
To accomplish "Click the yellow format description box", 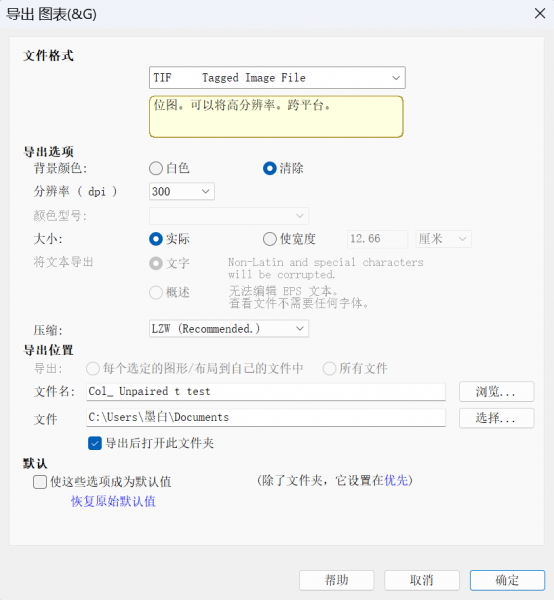I will (276, 117).
